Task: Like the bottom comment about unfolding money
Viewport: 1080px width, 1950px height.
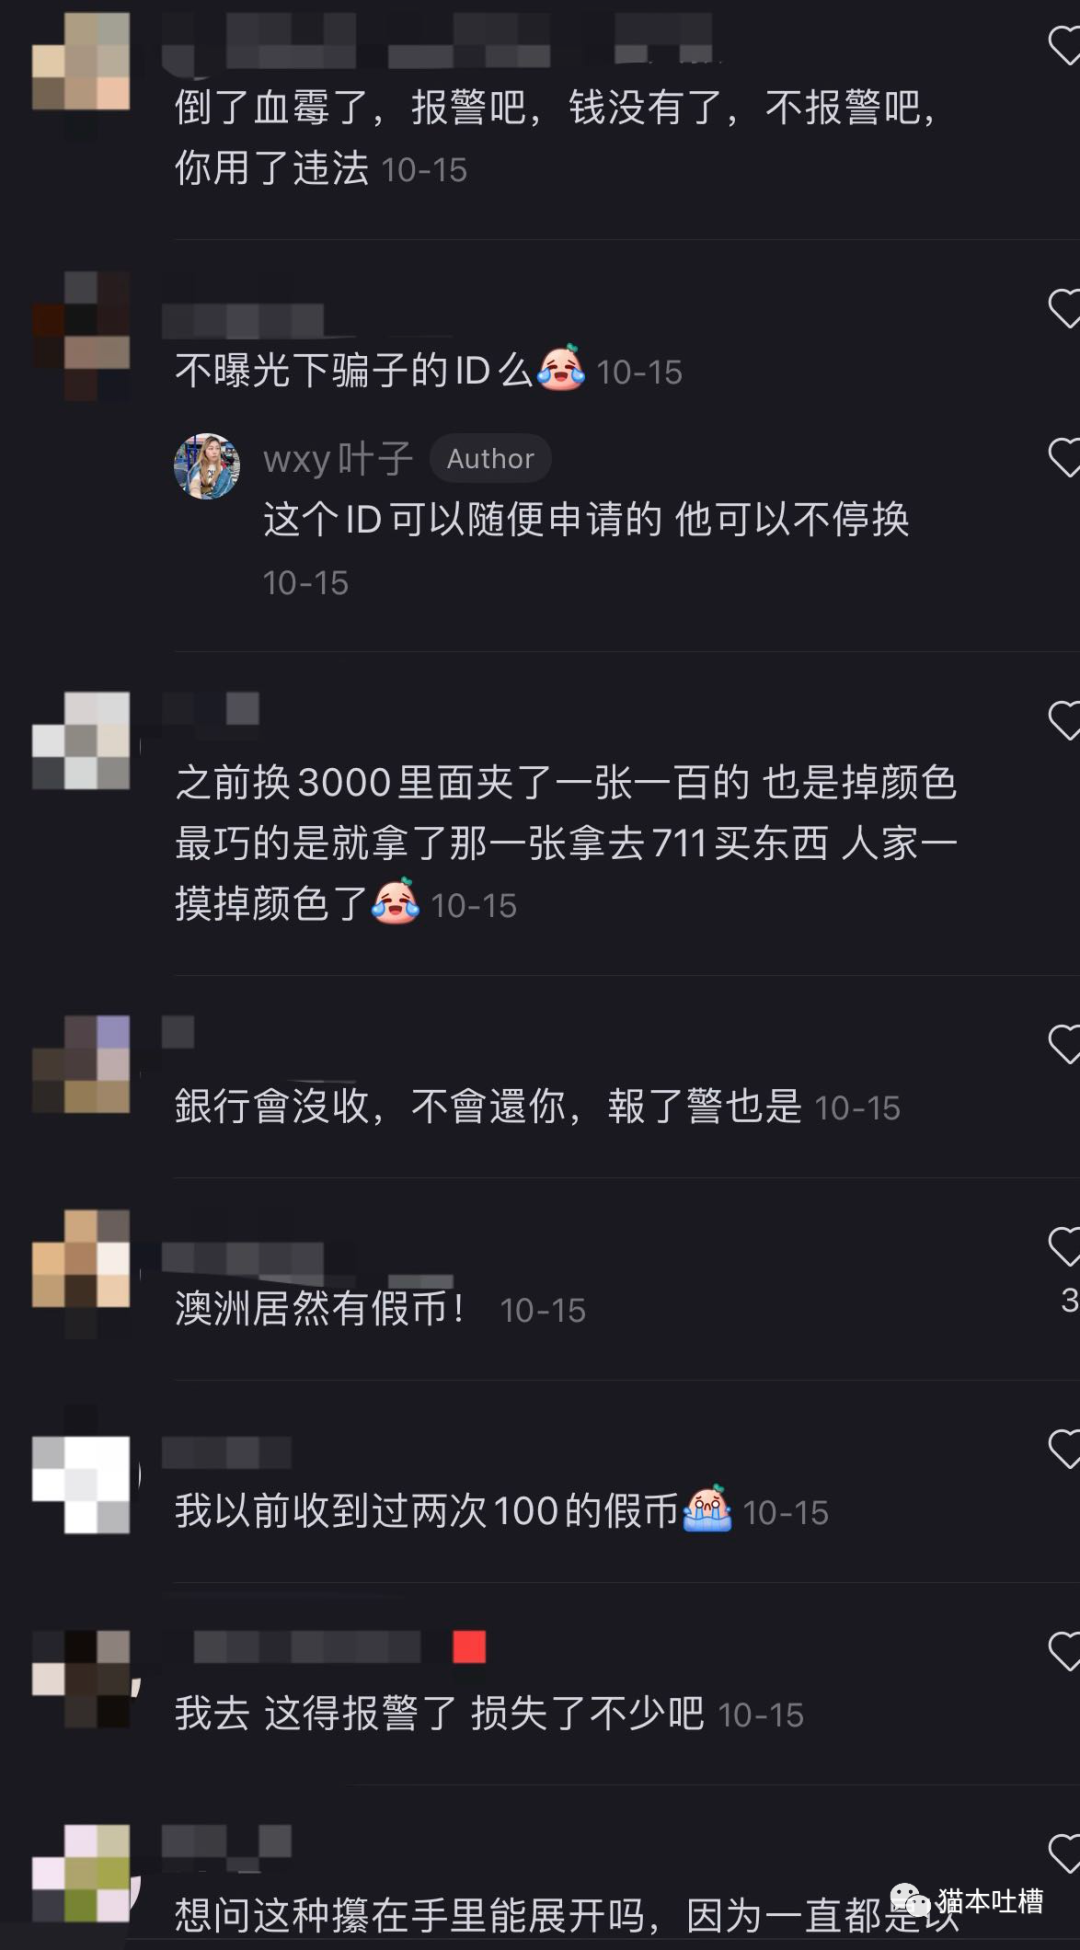Action: click(1064, 1853)
